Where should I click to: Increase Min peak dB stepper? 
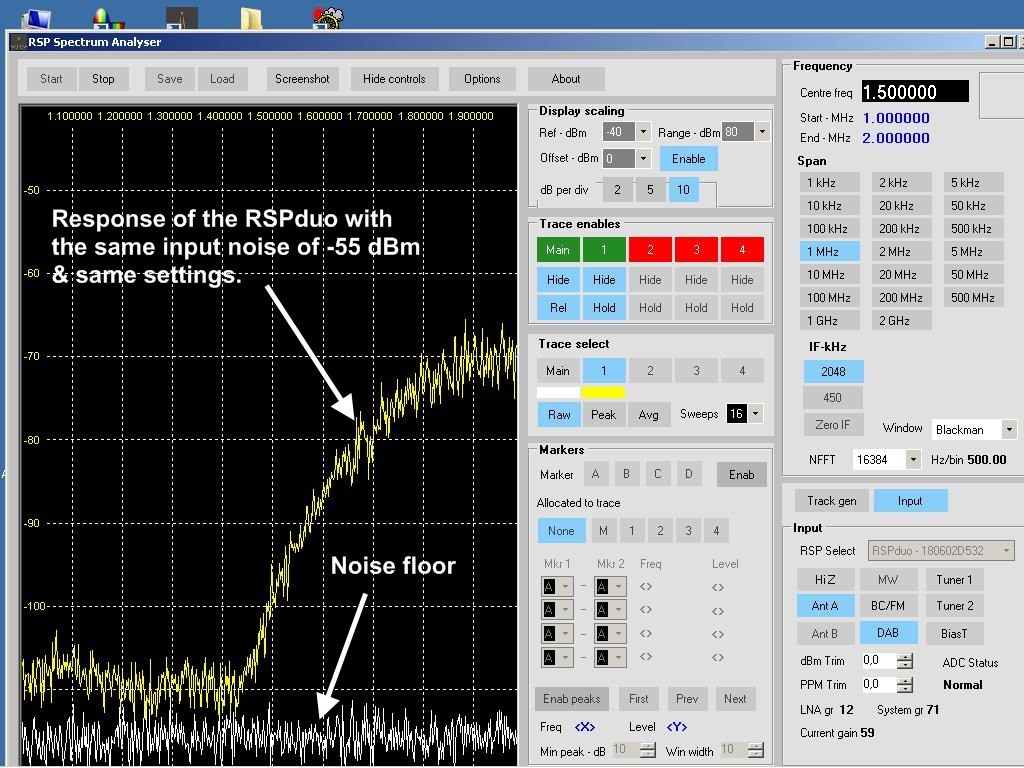tap(648, 746)
